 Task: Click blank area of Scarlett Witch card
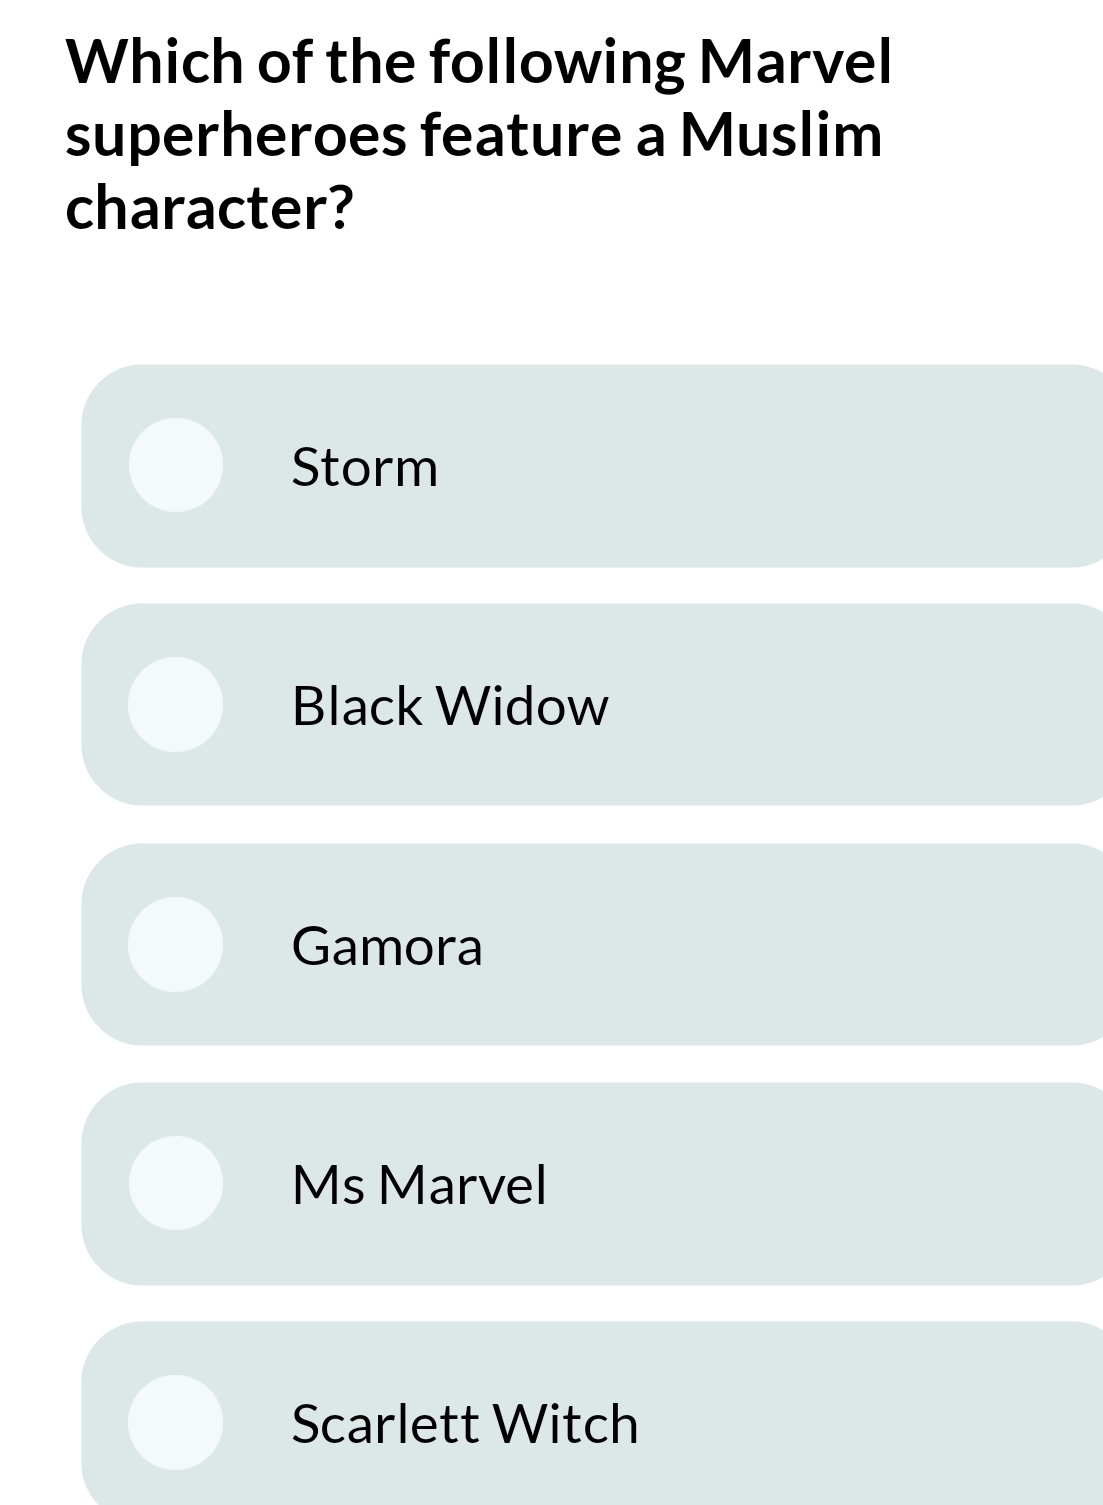[x=870, y=1423]
